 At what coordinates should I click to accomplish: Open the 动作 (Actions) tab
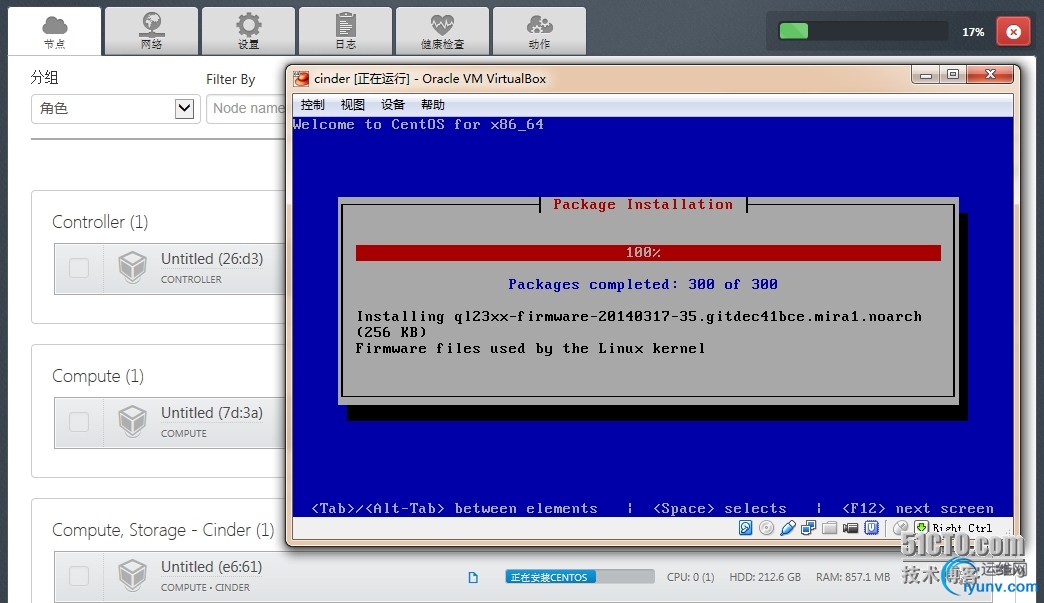pyautogui.click(x=539, y=31)
